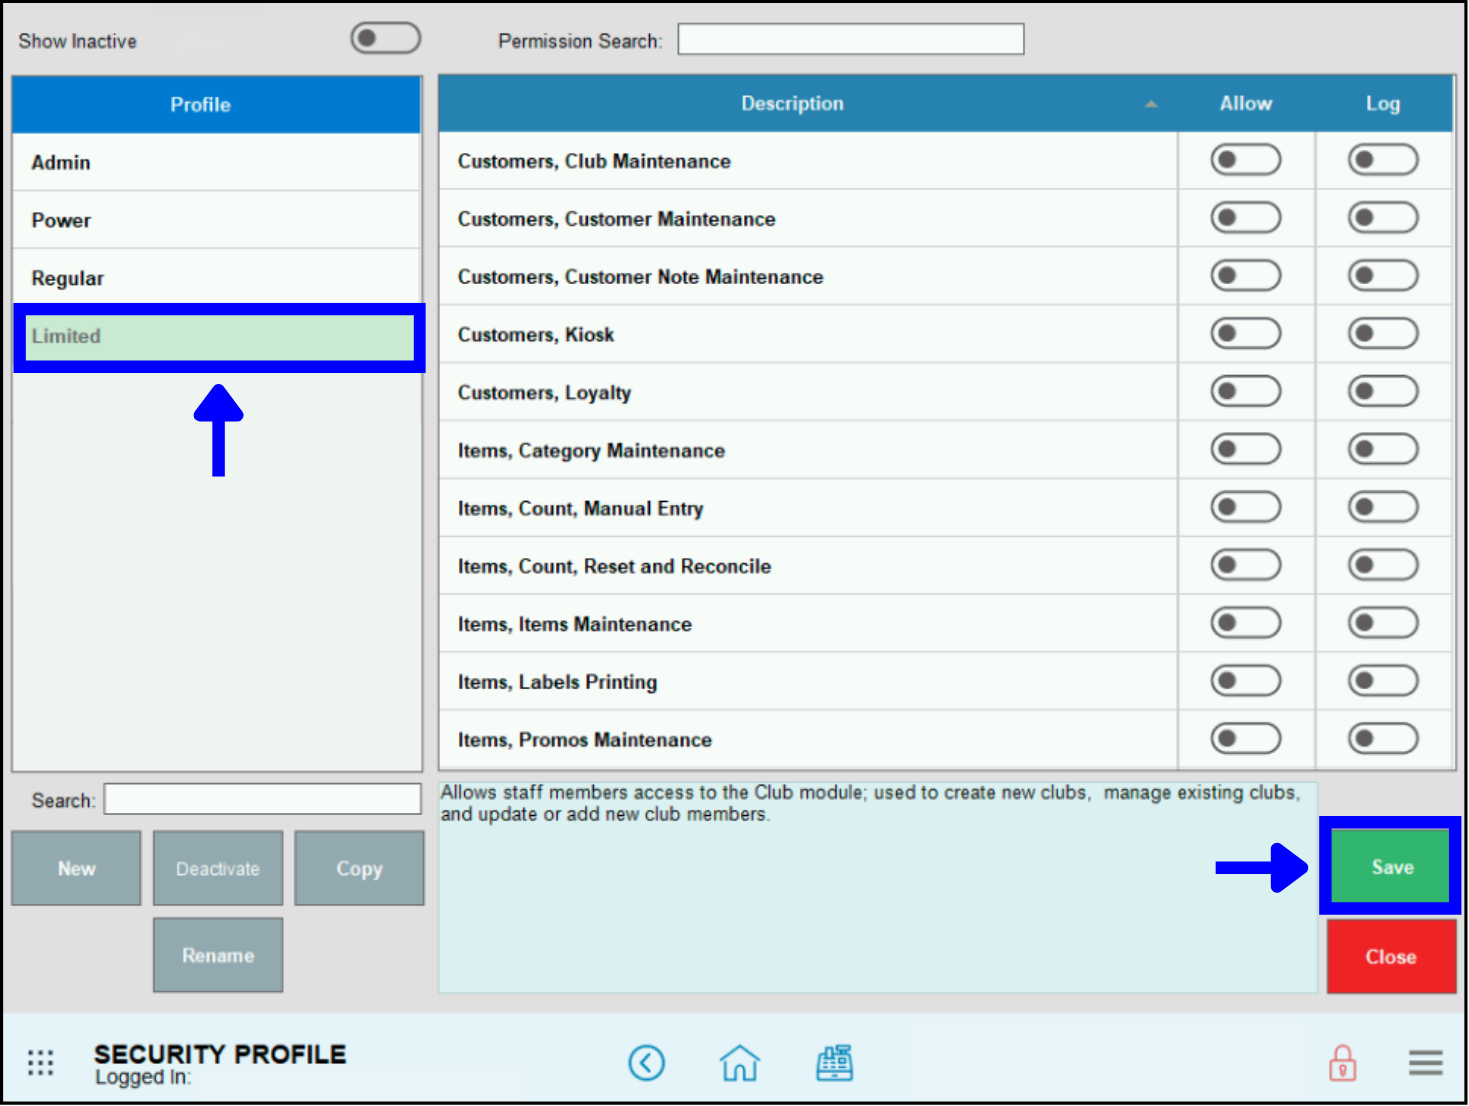Enable Log for Customers, Kiosk

[1382, 334]
